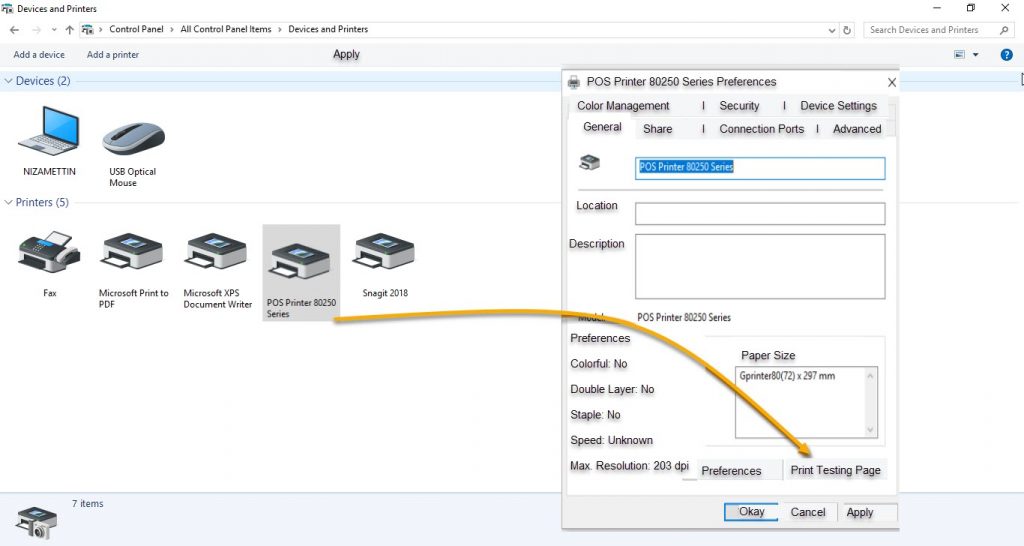The height and width of the screenshot is (546, 1024).
Task: Click the Max. Resolution: 203 dpi text
Action: tap(630, 466)
